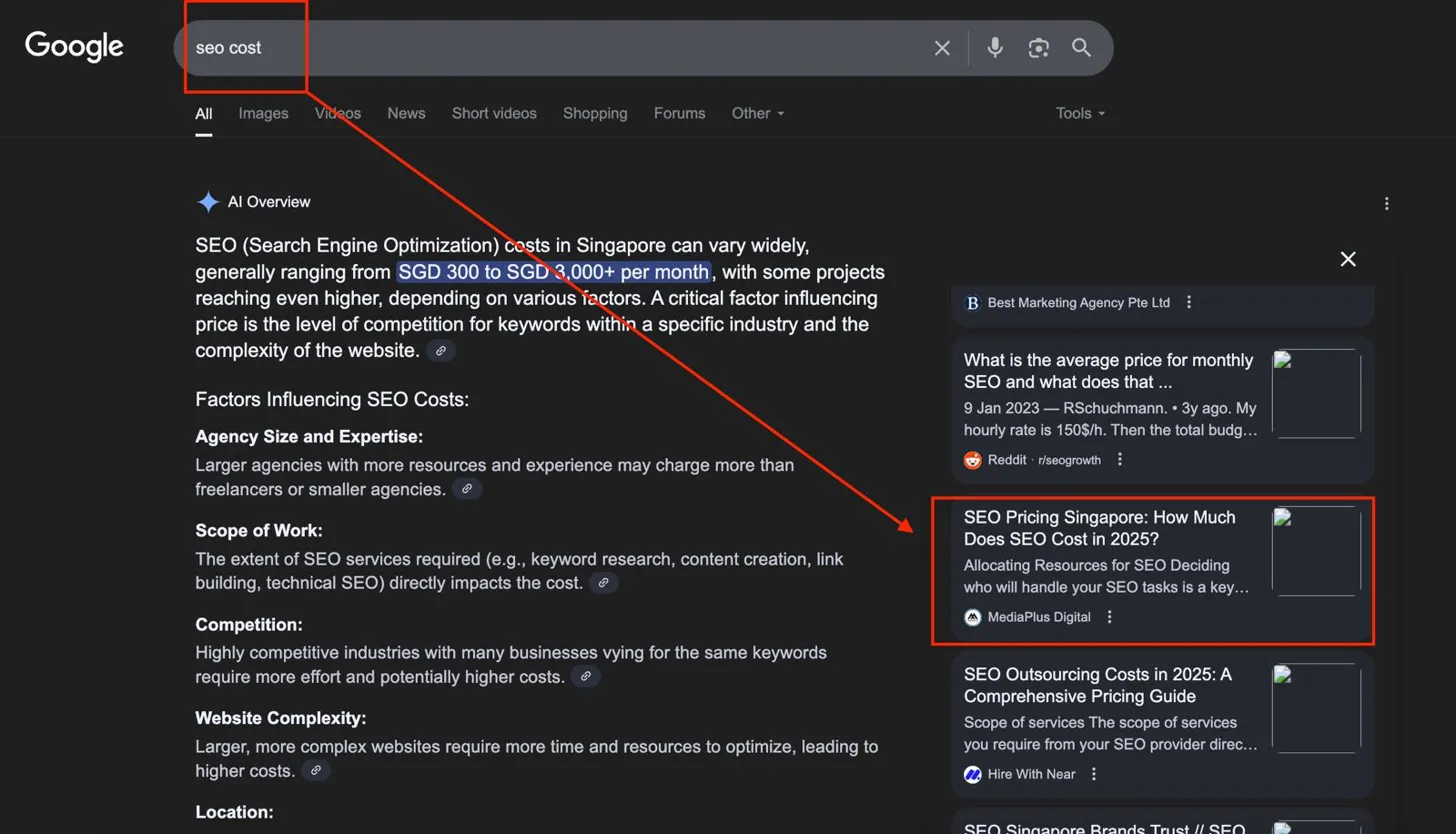
Task: Open source link chip after intro paragraph
Action: [441, 351]
